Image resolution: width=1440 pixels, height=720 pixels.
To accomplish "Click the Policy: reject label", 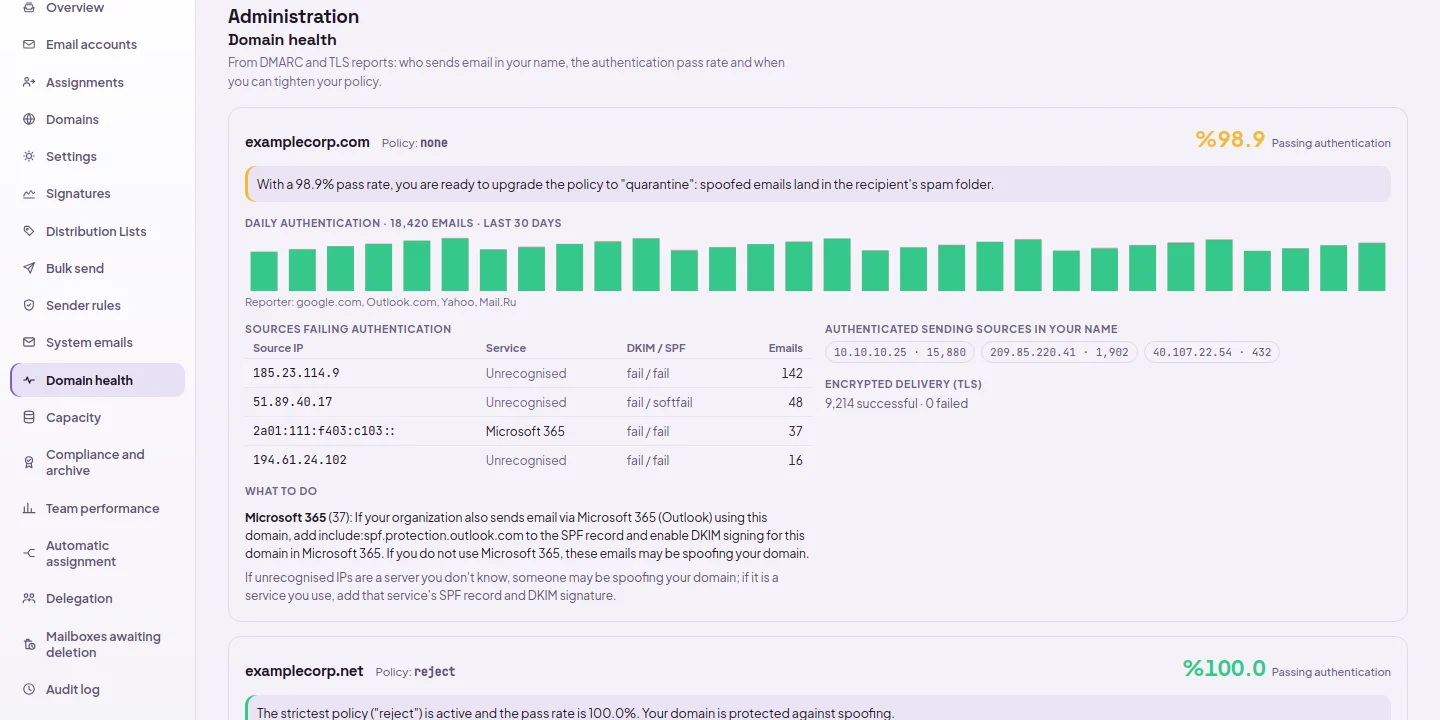I will 415,672.
